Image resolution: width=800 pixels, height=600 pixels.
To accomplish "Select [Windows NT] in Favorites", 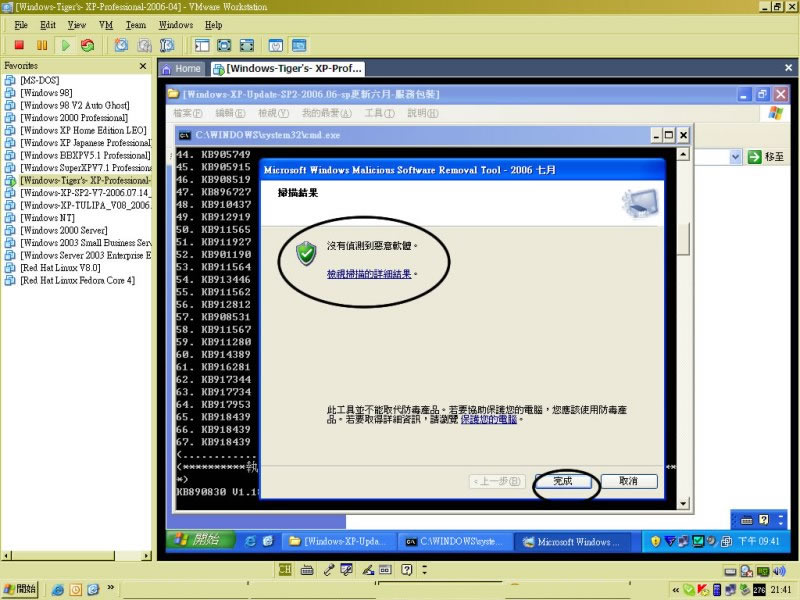I will 47,218.
